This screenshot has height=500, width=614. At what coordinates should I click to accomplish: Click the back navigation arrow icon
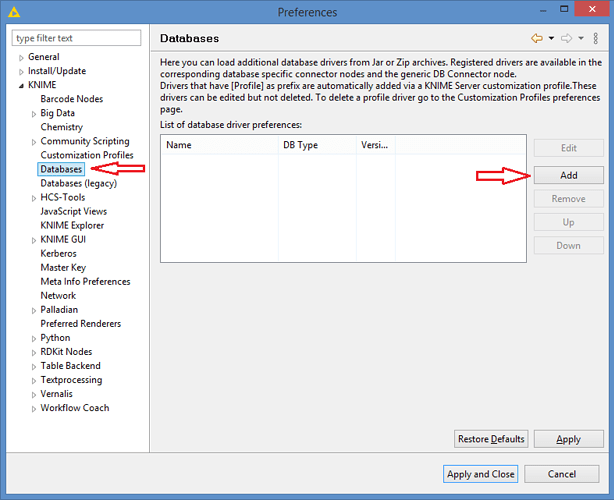pyautogui.click(x=537, y=38)
